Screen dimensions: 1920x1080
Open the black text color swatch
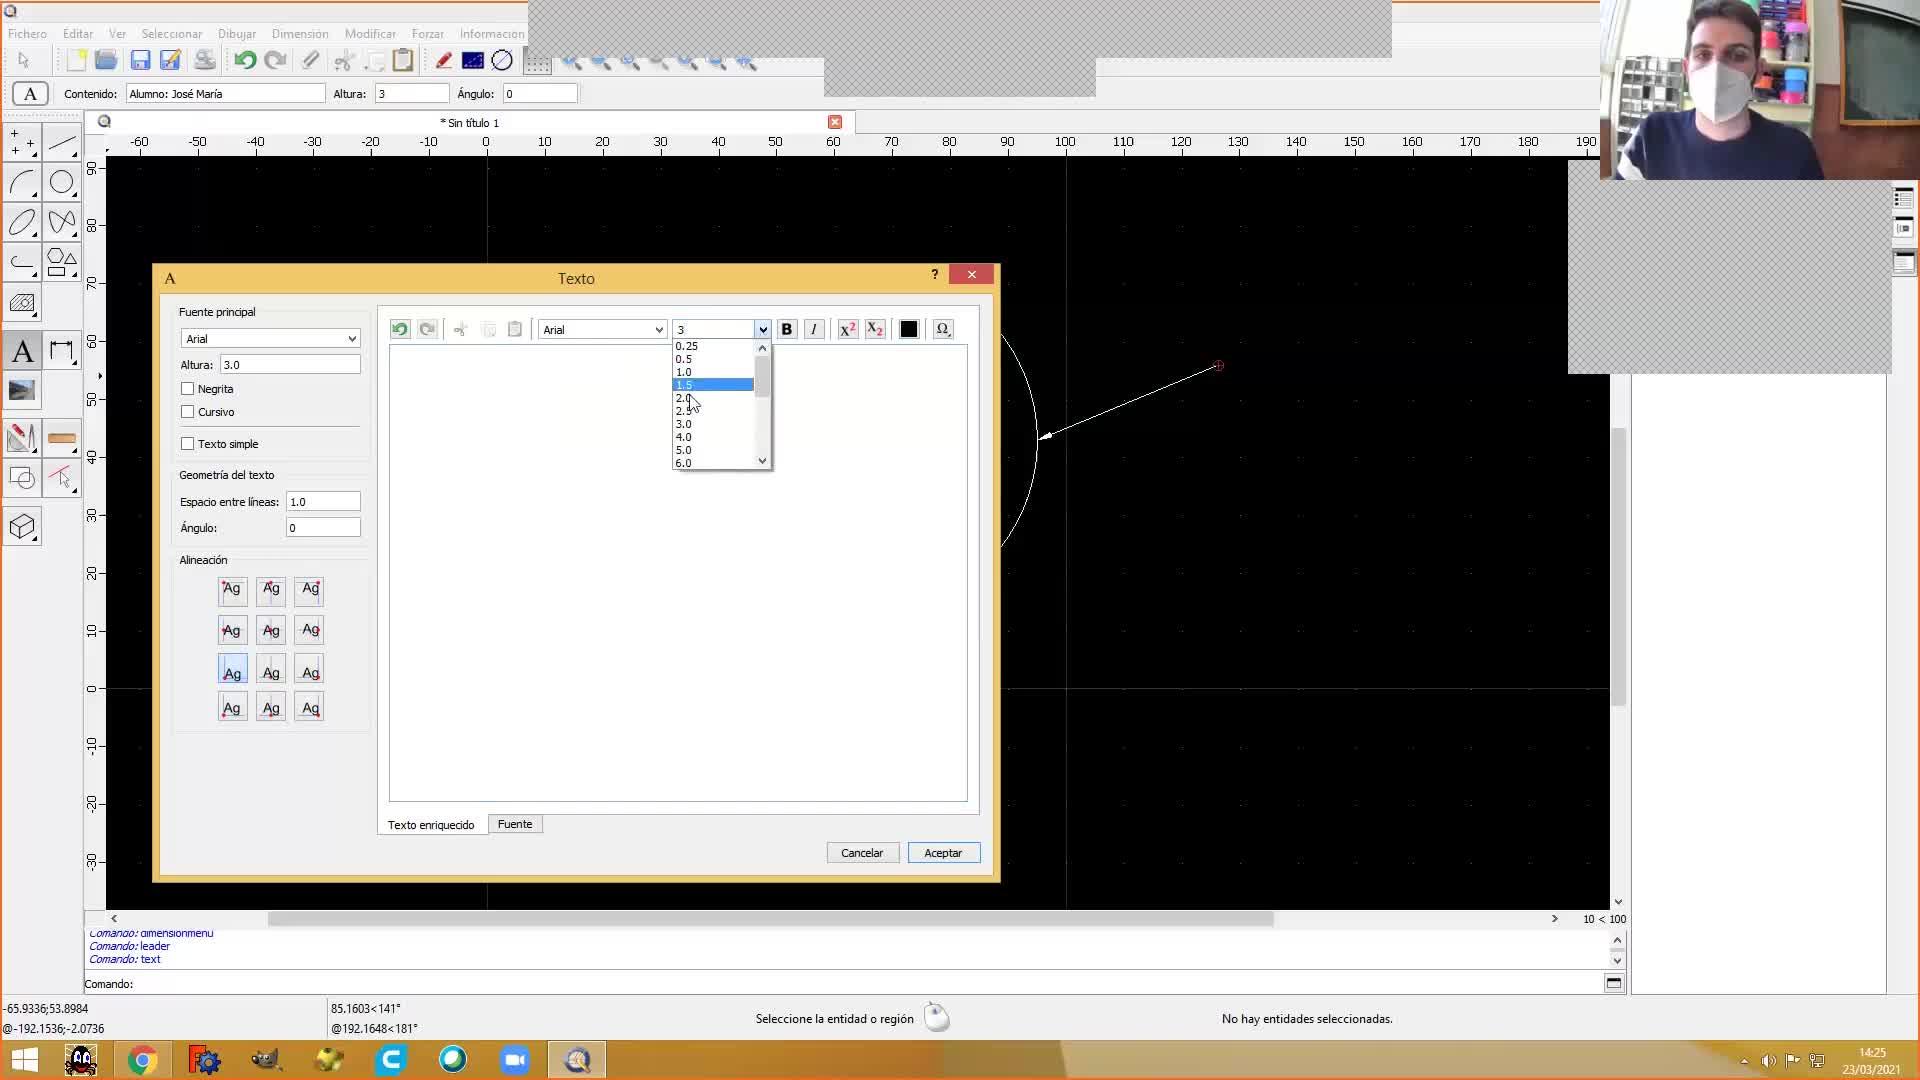[909, 329]
